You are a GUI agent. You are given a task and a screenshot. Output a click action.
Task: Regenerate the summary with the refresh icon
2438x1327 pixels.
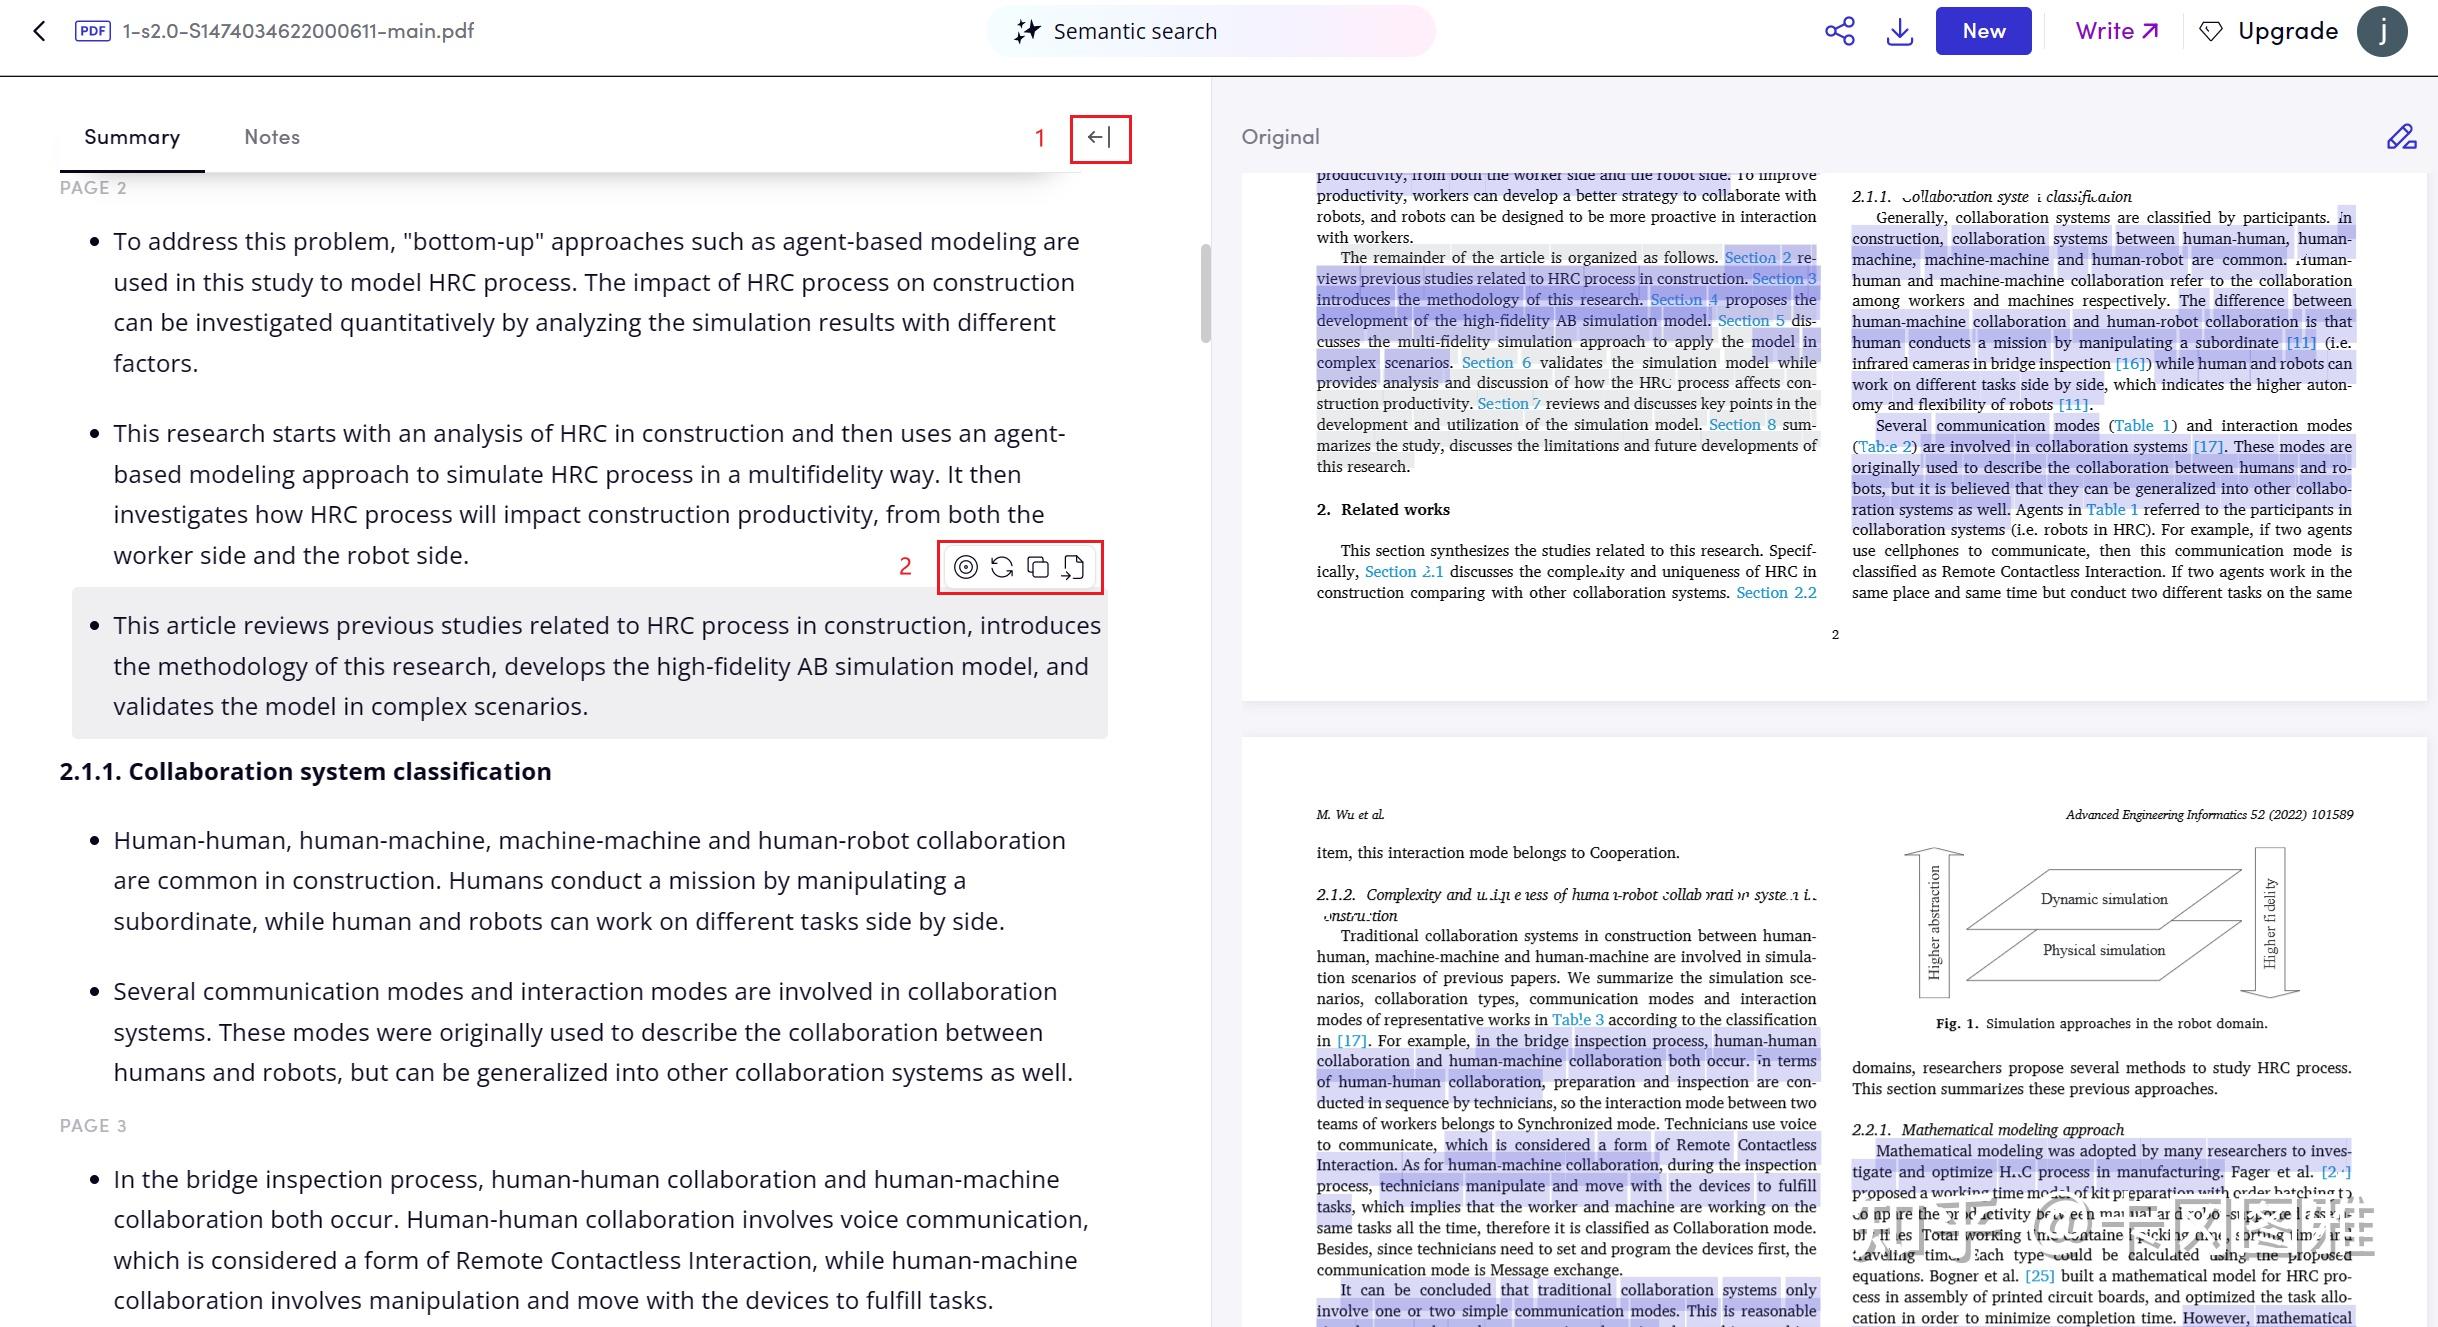click(1001, 567)
